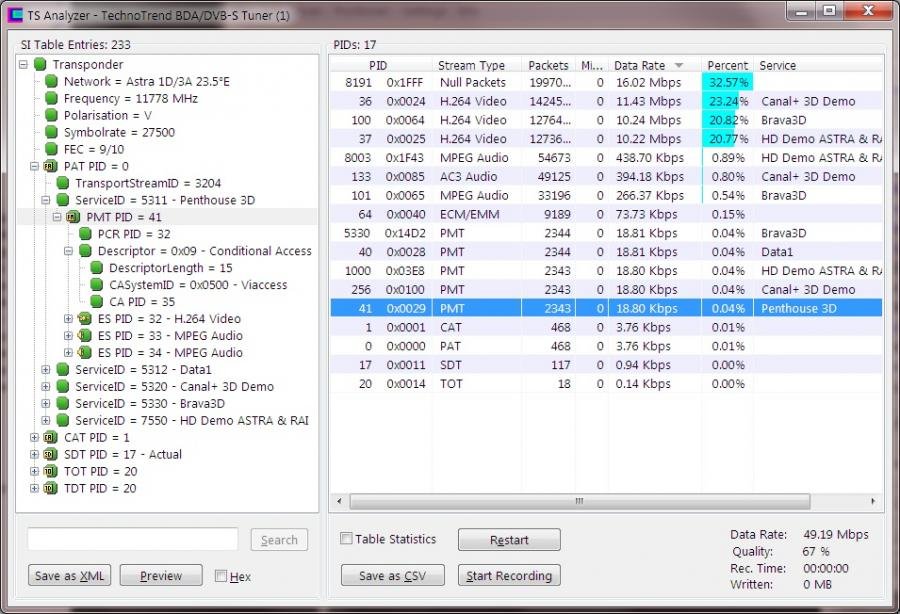Enable the Table Statistics checkbox
This screenshot has height=614, width=900.
point(346,539)
